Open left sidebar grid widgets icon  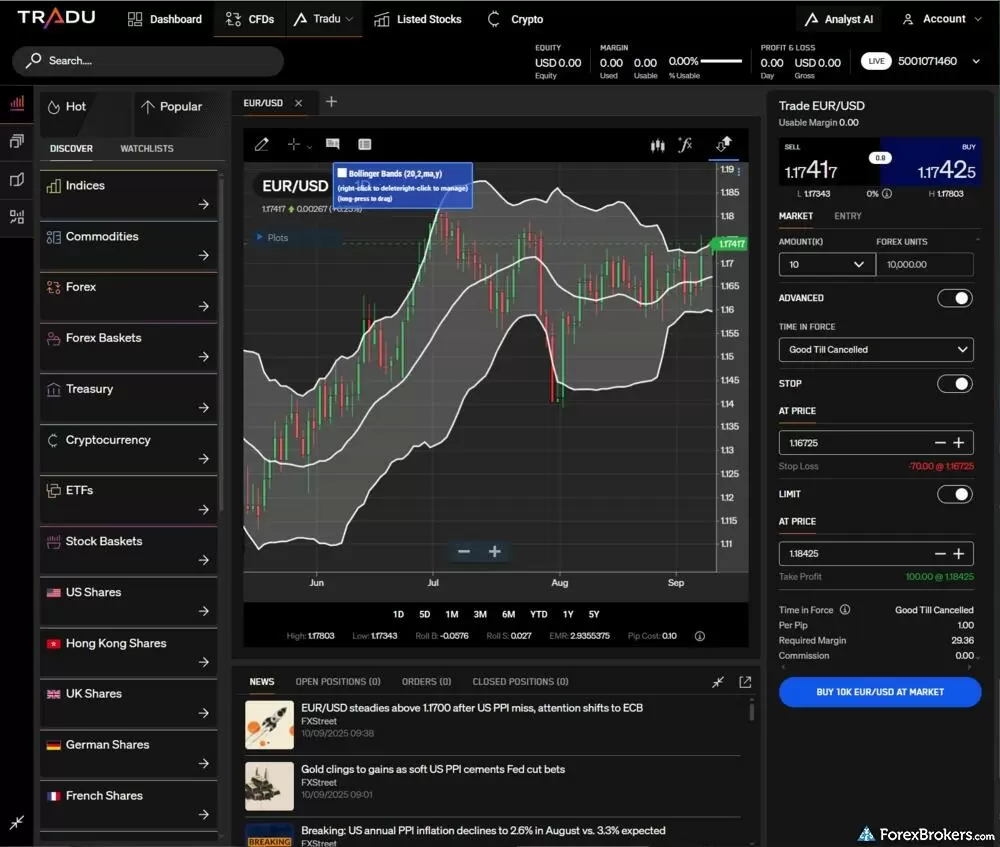[17, 217]
